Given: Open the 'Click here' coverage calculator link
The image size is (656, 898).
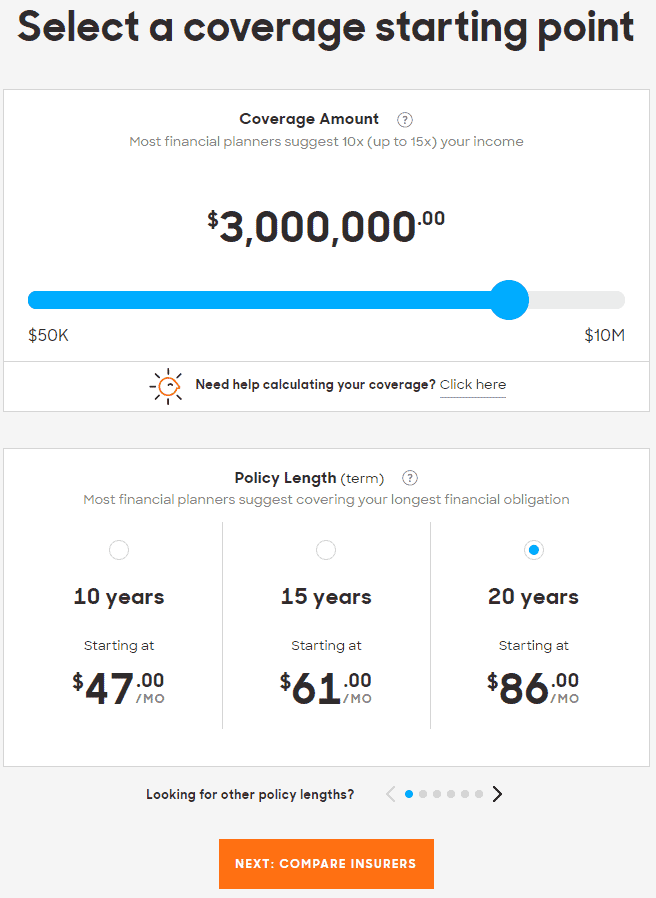Looking at the screenshot, I should (x=473, y=385).
